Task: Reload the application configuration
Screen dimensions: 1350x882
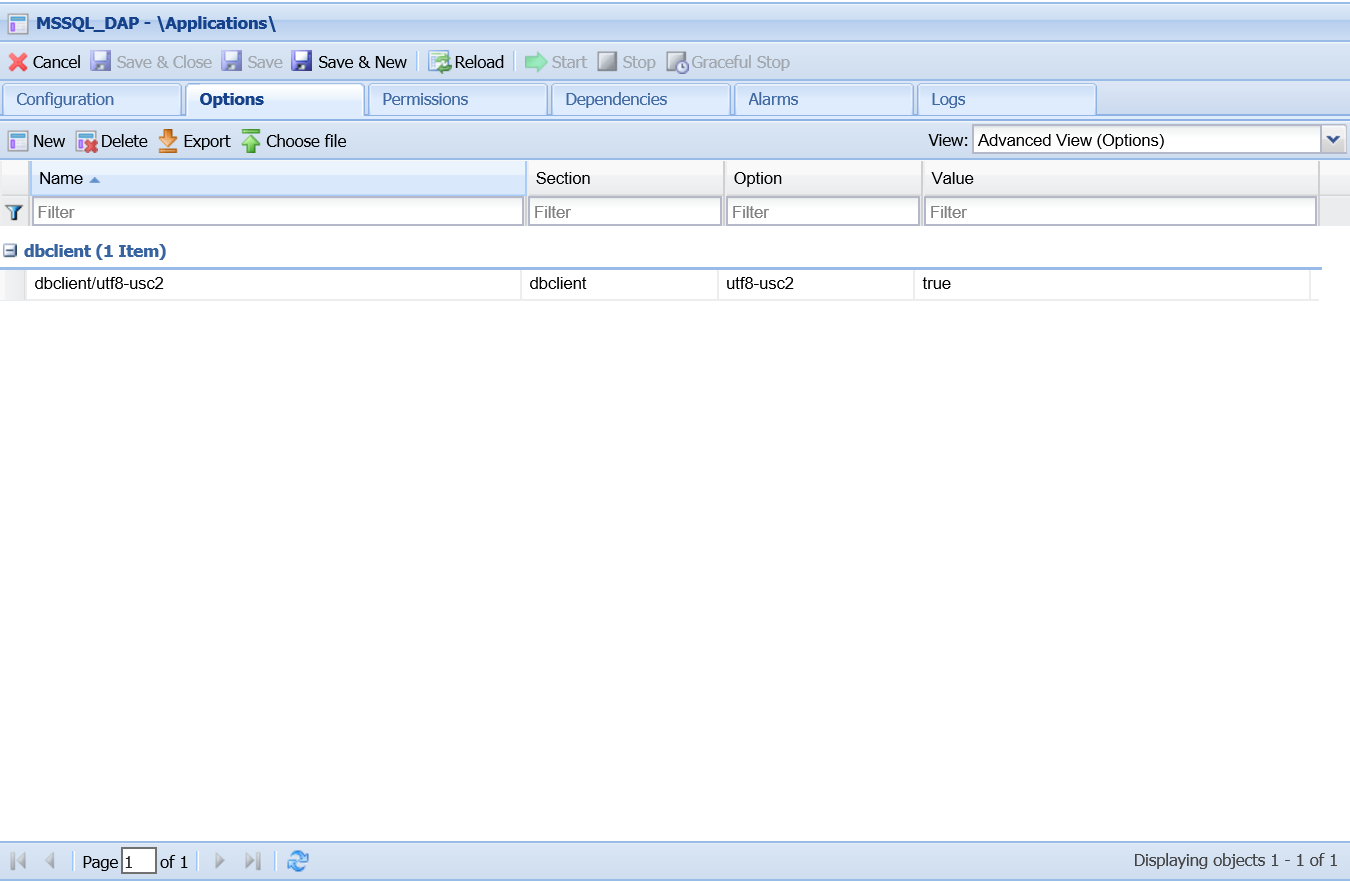Action: tap(466, 62)
